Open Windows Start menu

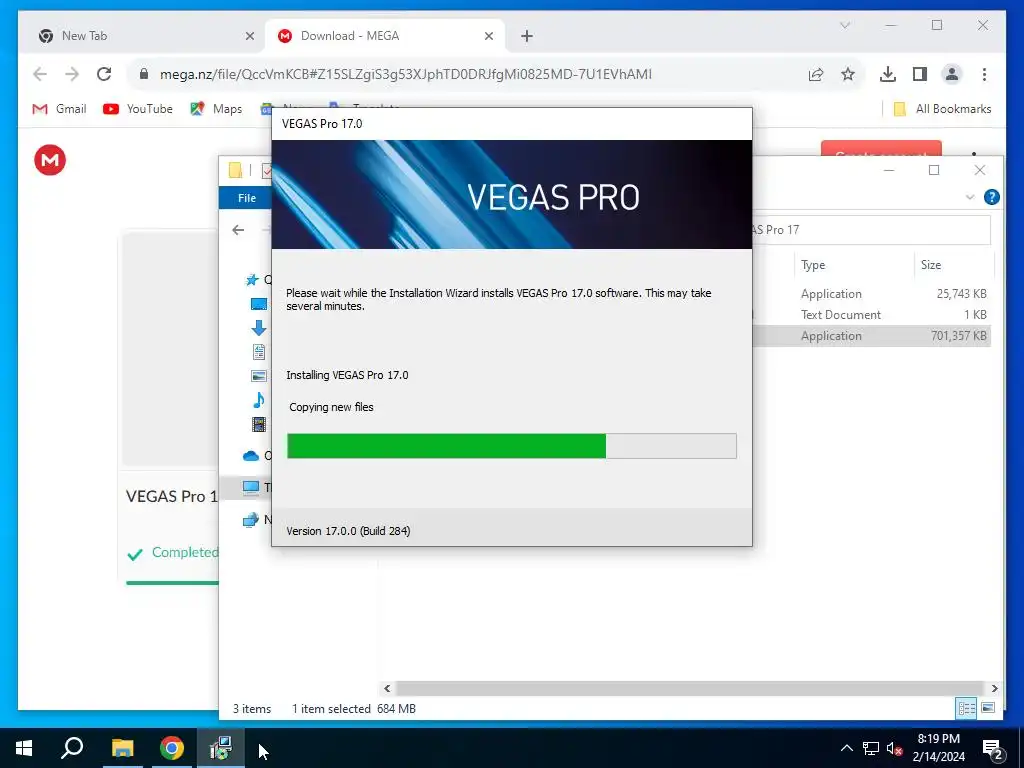pos(24,748)
